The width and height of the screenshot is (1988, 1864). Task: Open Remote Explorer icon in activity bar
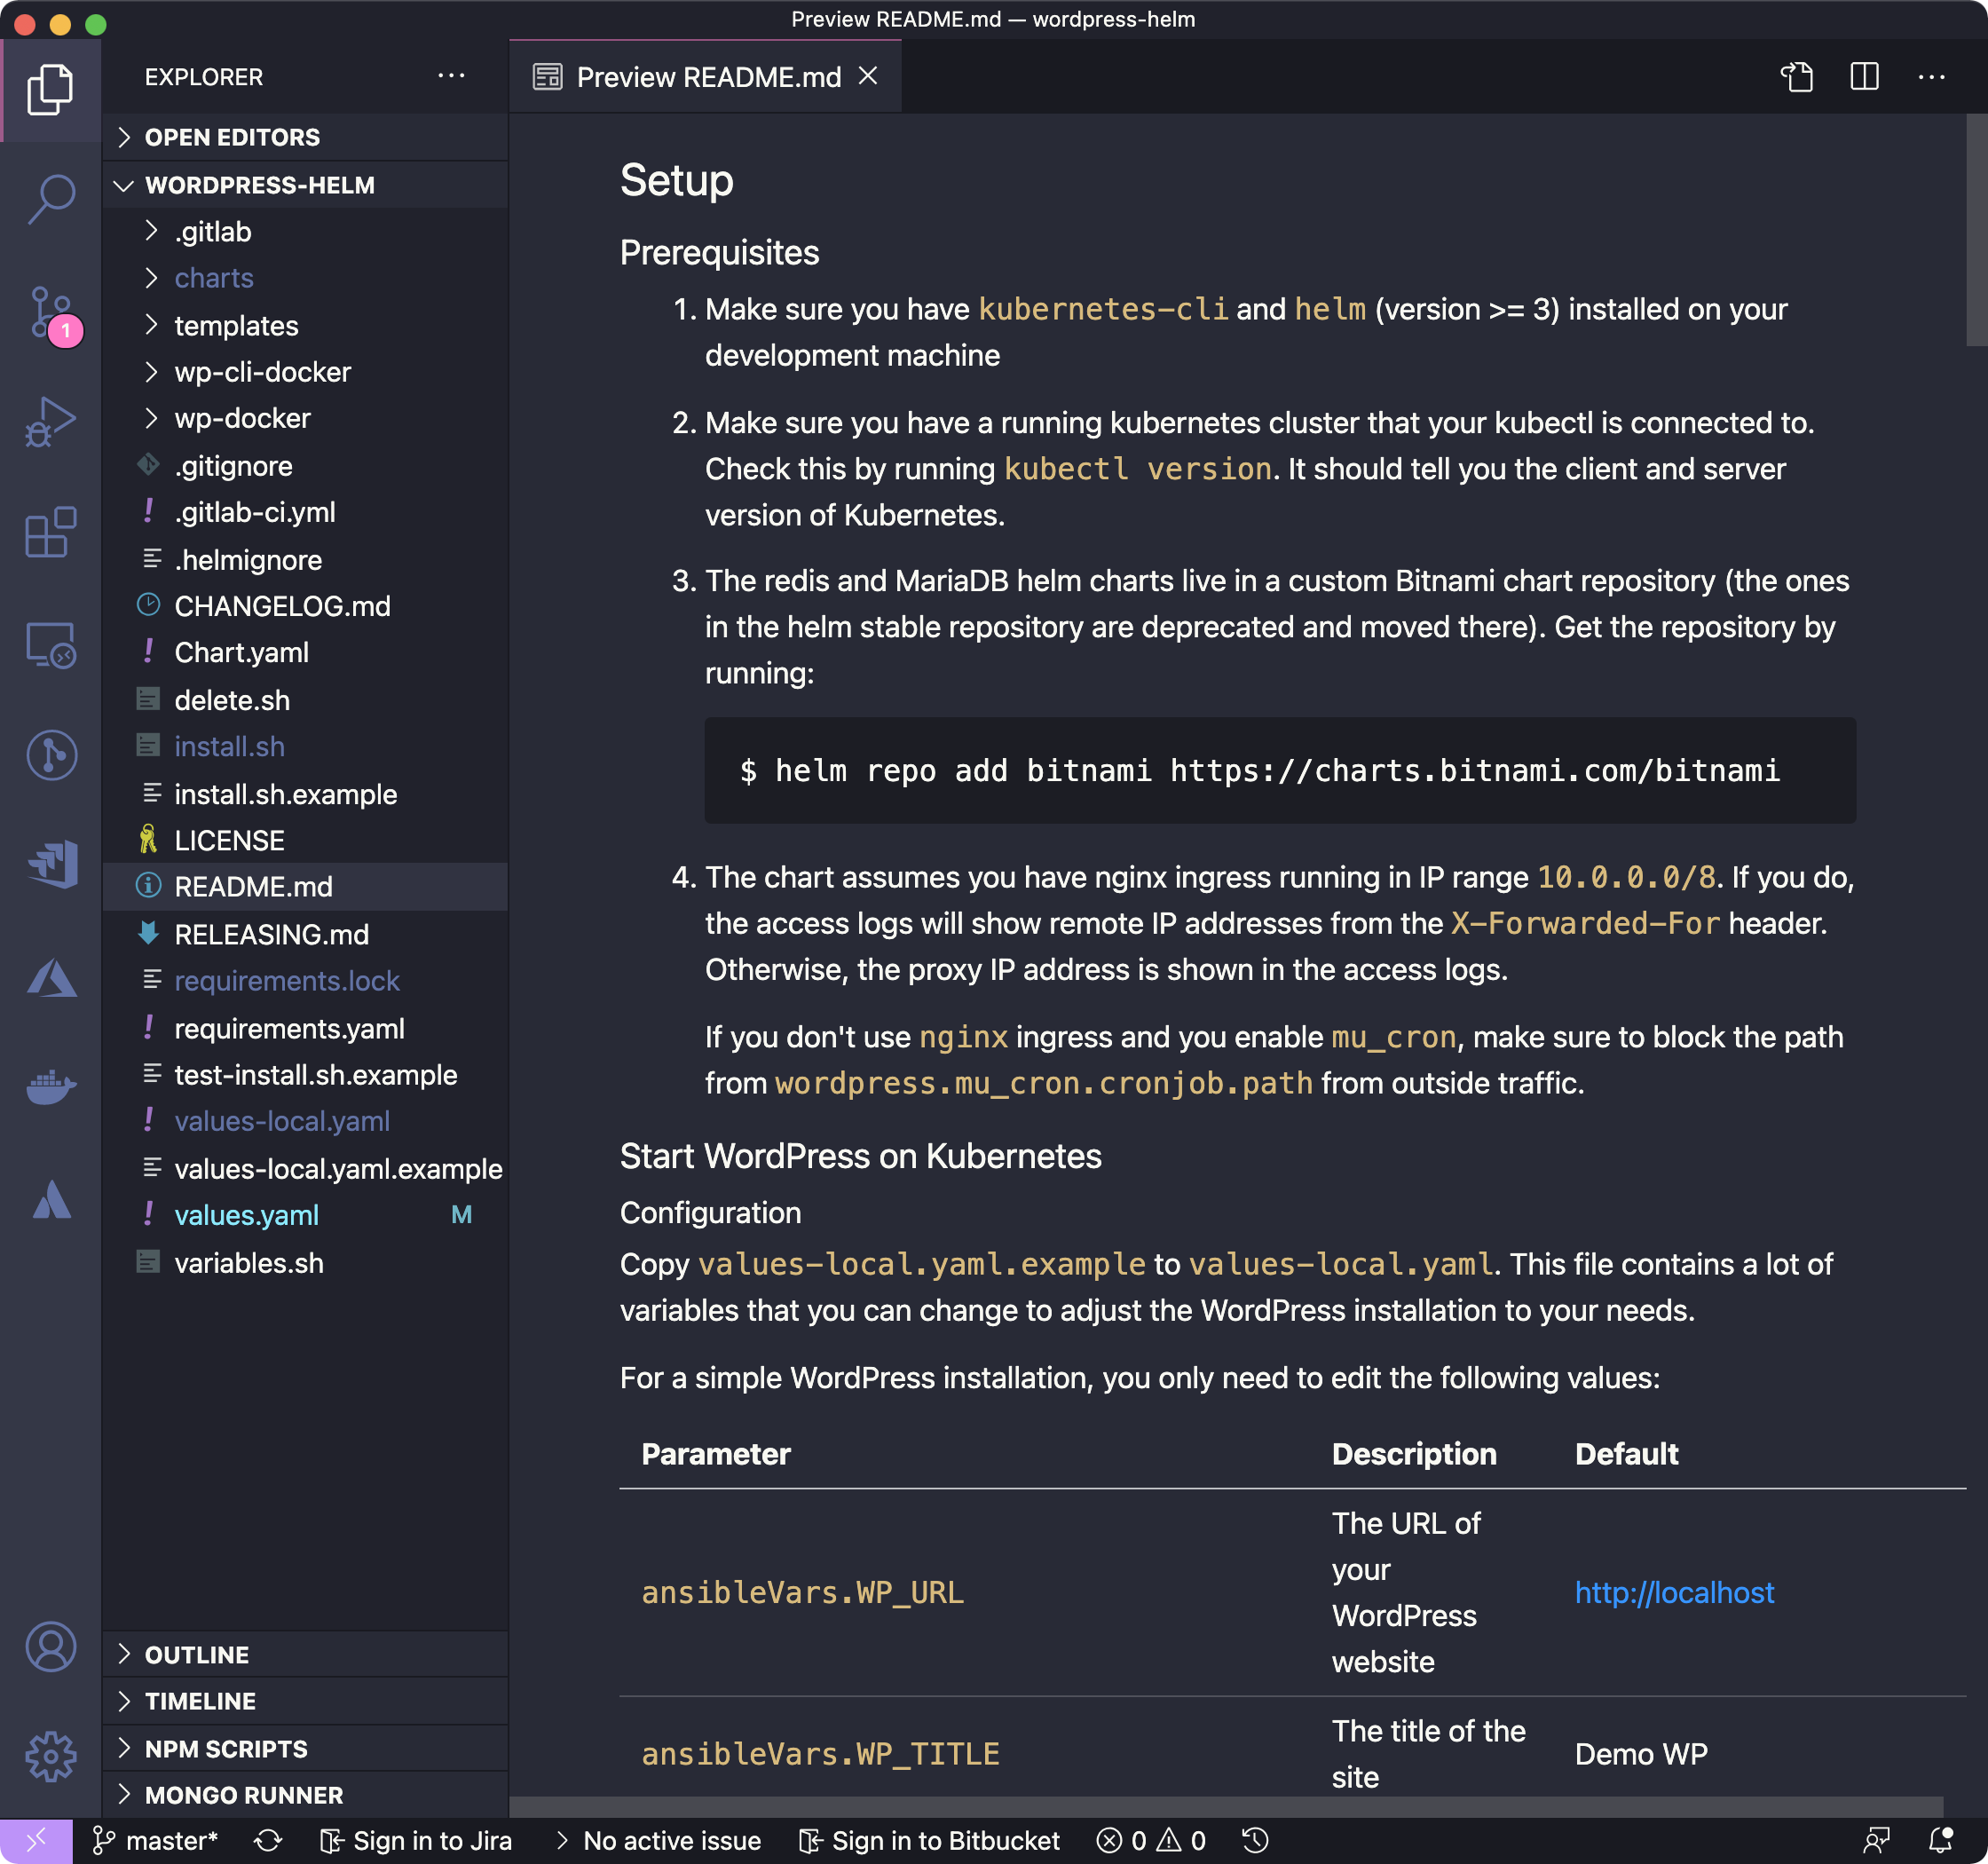50,644
